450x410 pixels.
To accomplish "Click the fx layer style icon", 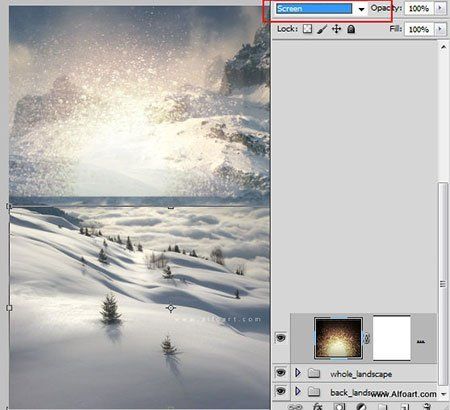I will coord(317,406).
